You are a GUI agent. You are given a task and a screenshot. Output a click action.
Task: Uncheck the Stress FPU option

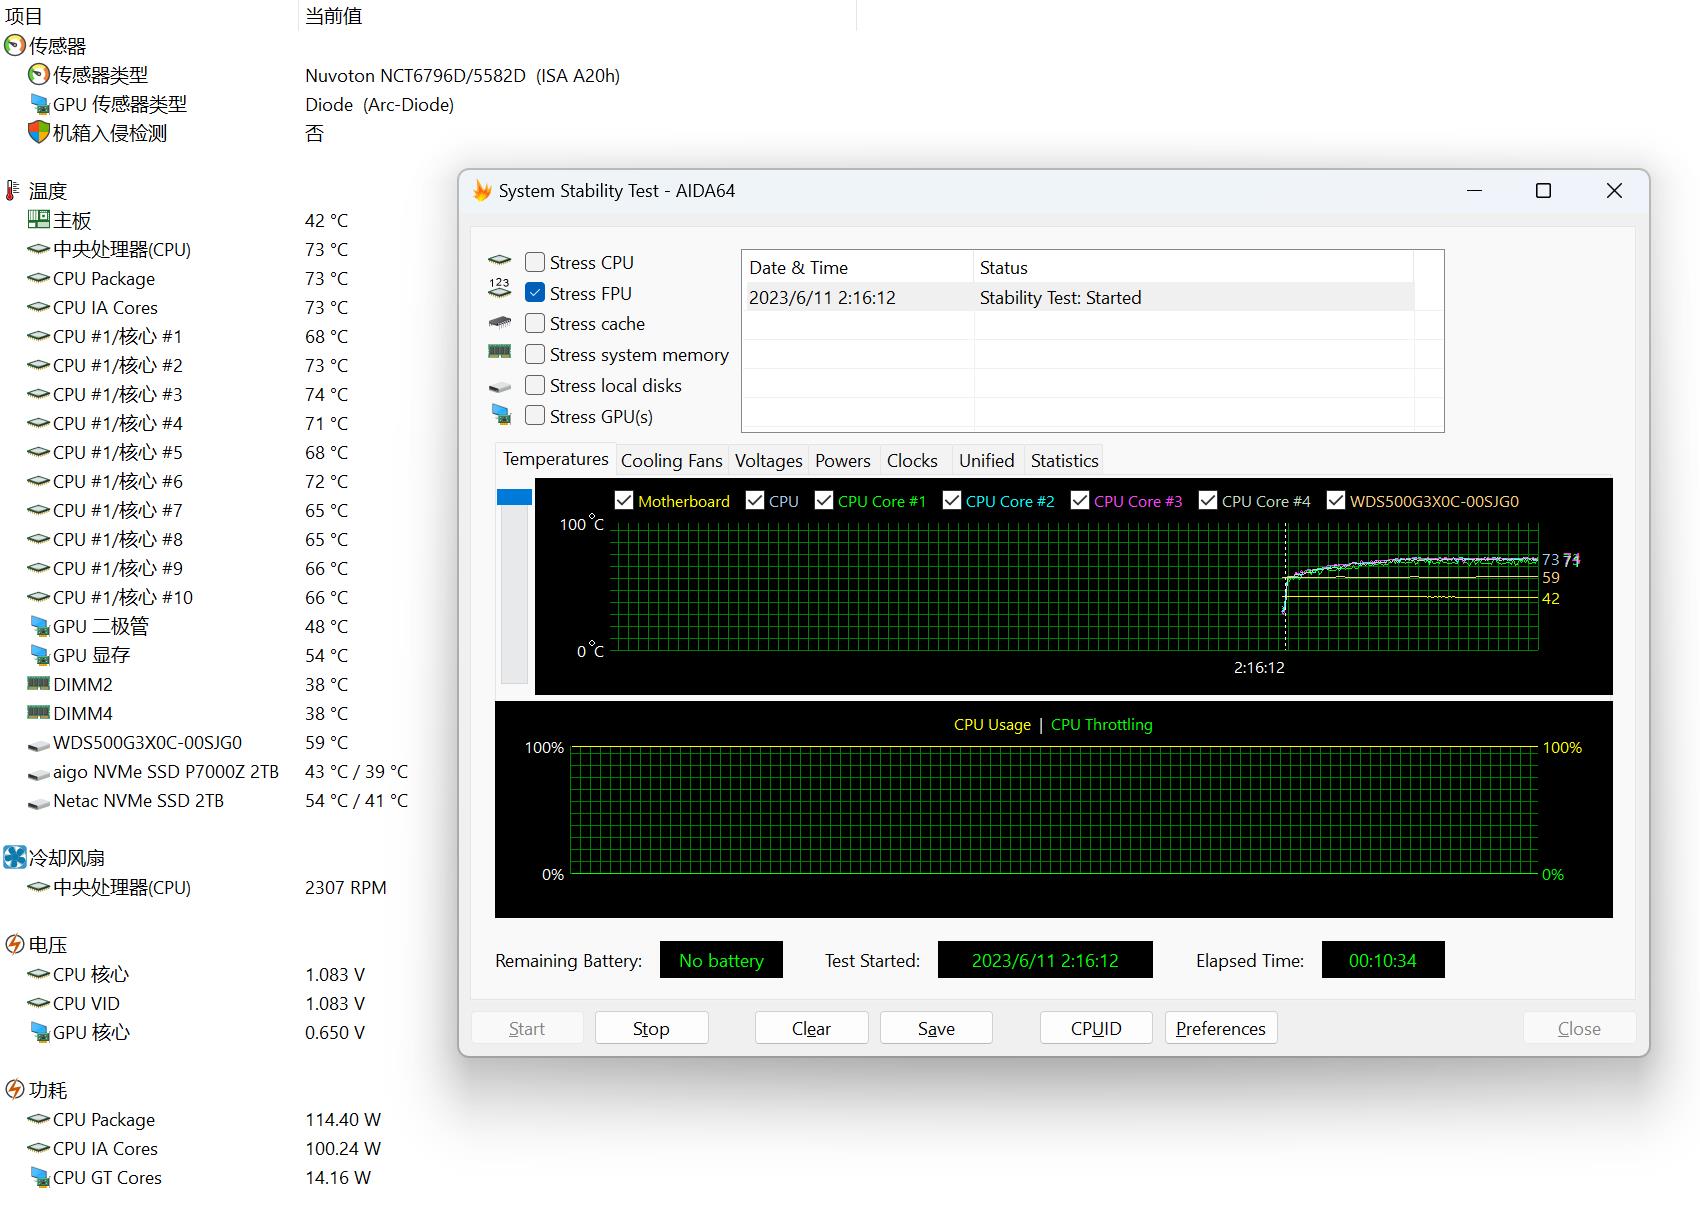[535, 293]
